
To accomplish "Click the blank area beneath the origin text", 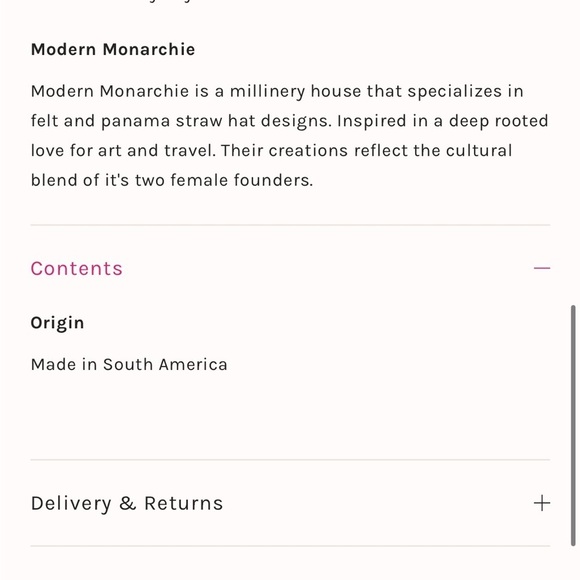I will tap(290, 416).
